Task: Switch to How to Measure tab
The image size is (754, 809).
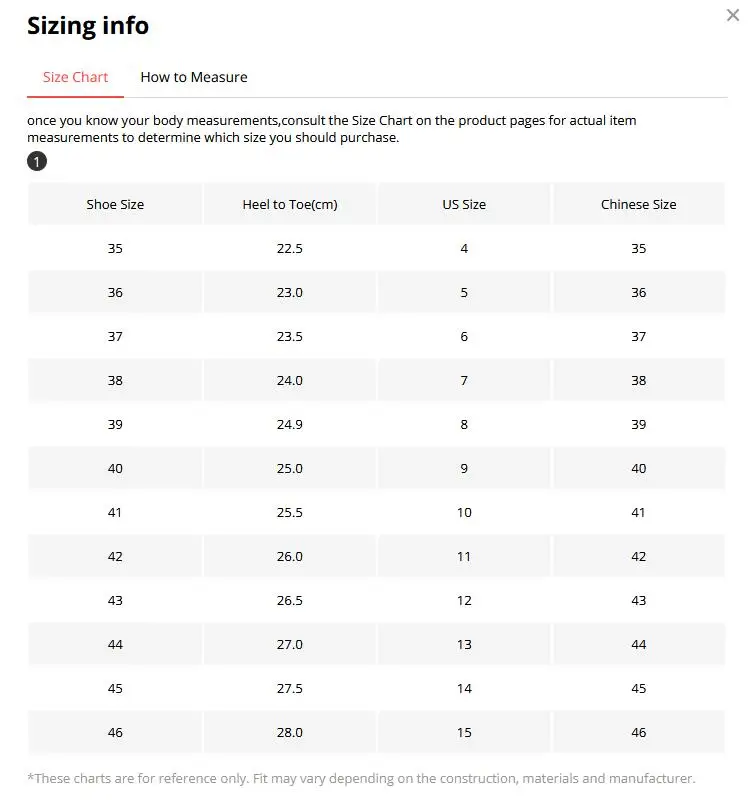Action: click(194, 77)
